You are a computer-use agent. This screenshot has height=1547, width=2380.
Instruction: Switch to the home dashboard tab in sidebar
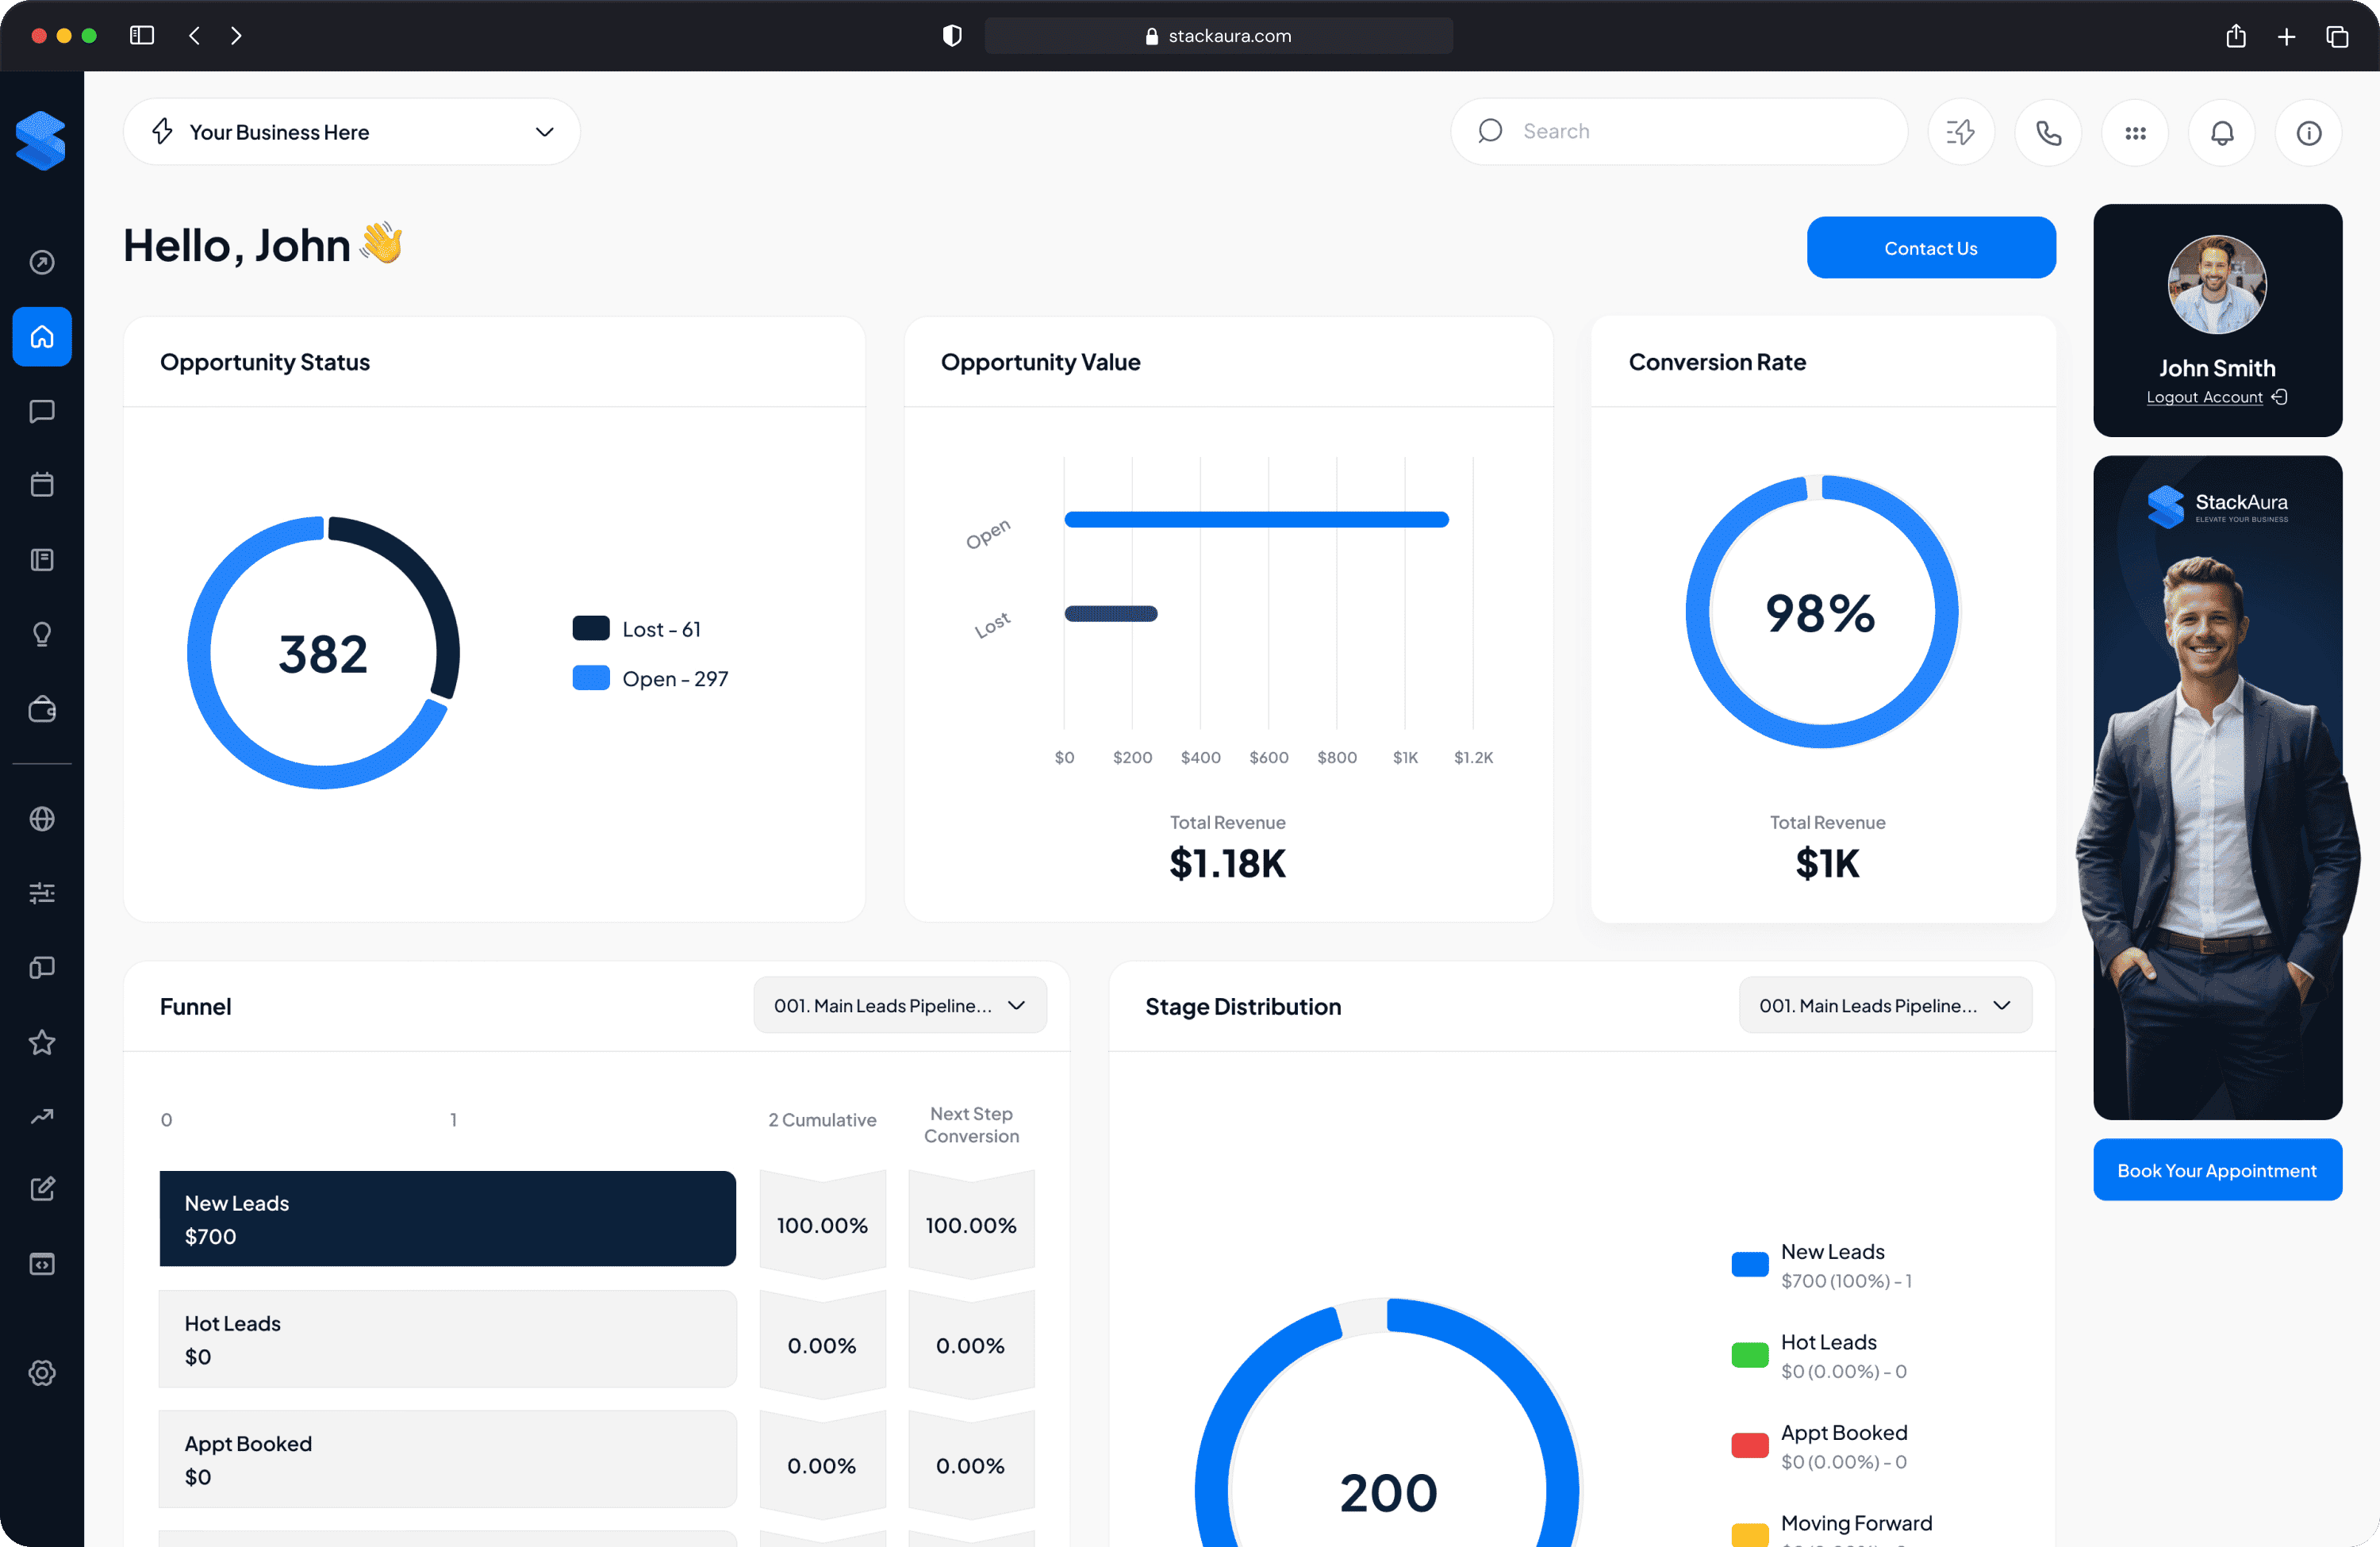pyautogui.click(x=42, y=337)
